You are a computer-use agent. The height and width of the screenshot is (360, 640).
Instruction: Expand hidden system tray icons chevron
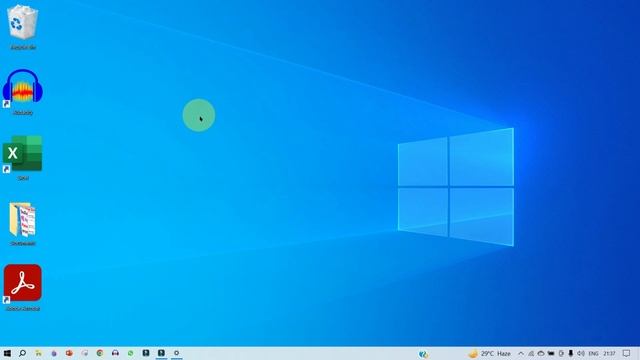(521, 353)
